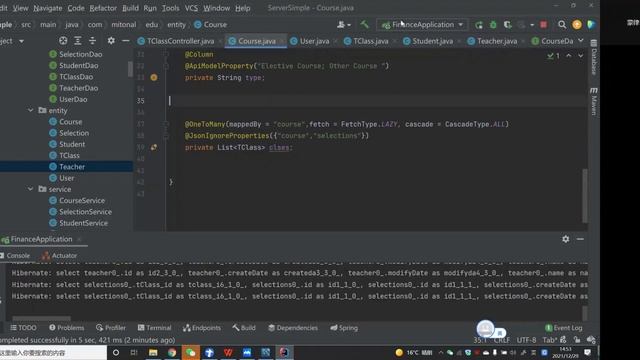Viewport: 640px width, 360px height.
Task: Click the Build project hammer icon
Action: click(364, 24)
